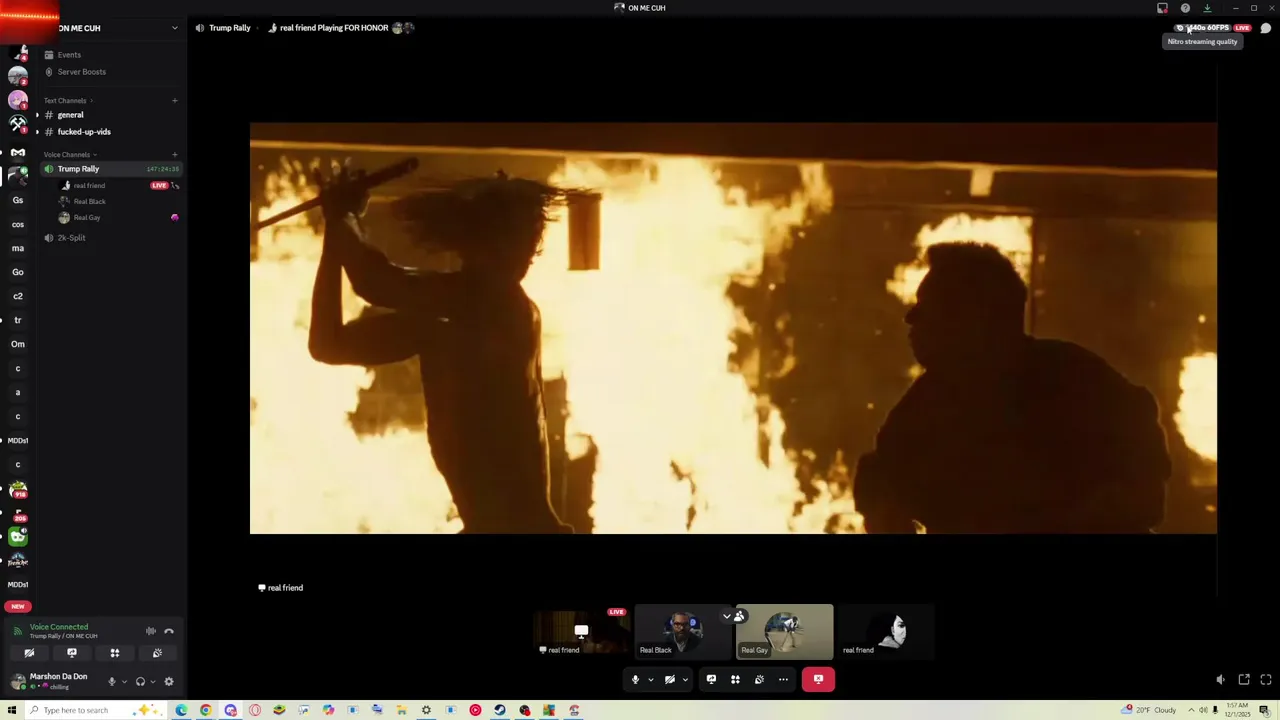Click the red stop watching stream button
The height and width of the screenshot is (720, 1280).
818,680
